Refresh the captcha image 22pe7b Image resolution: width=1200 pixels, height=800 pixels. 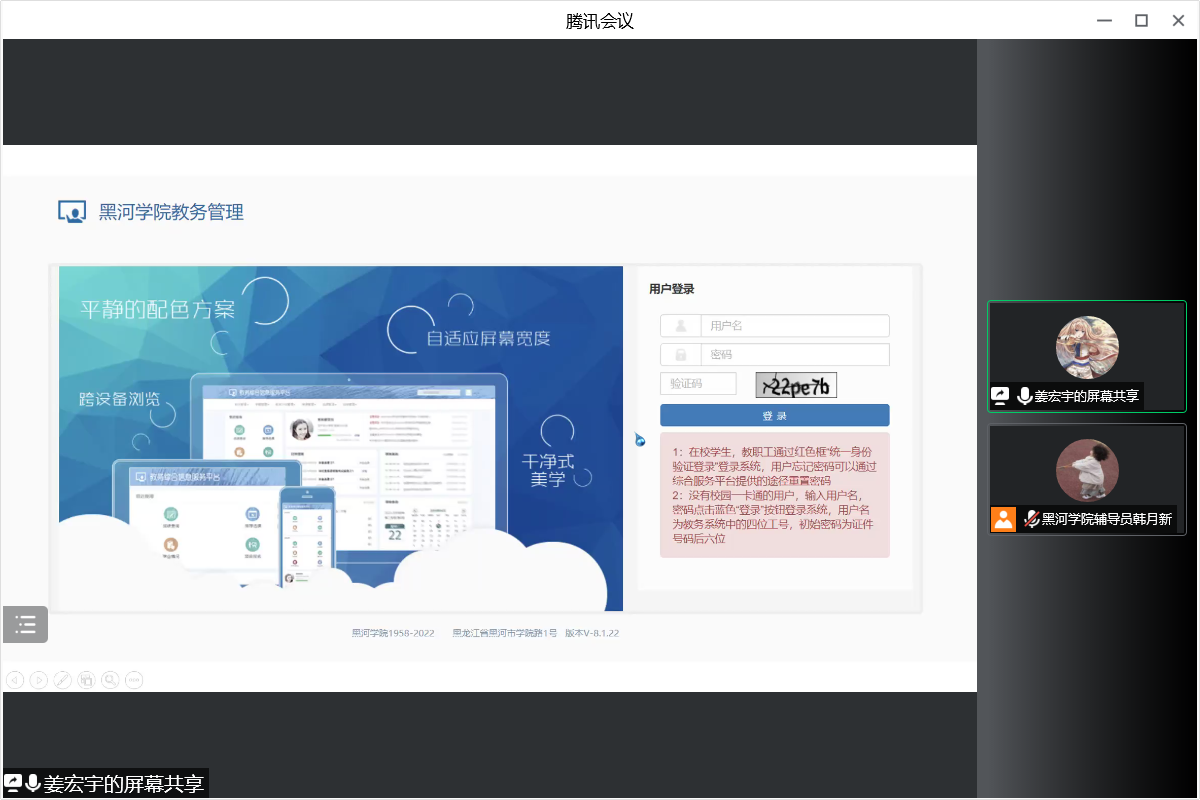(x=796, y=385)
